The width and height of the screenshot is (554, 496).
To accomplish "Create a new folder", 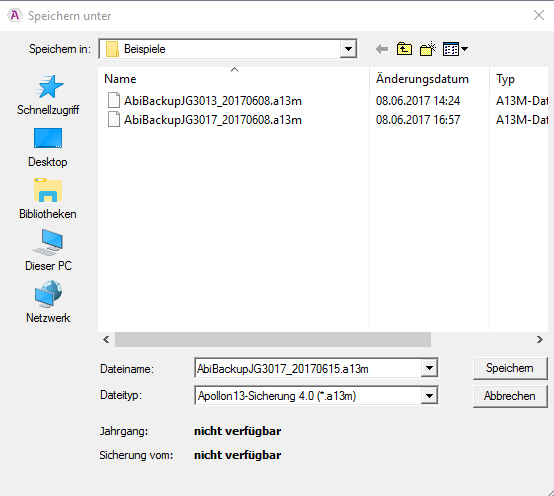I will 428,49.
